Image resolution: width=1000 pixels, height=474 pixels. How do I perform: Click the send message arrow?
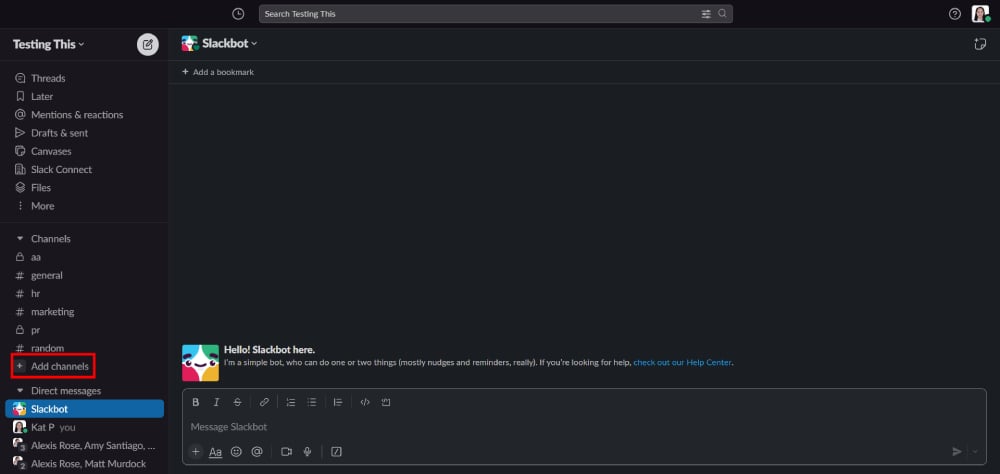(957, 452)
